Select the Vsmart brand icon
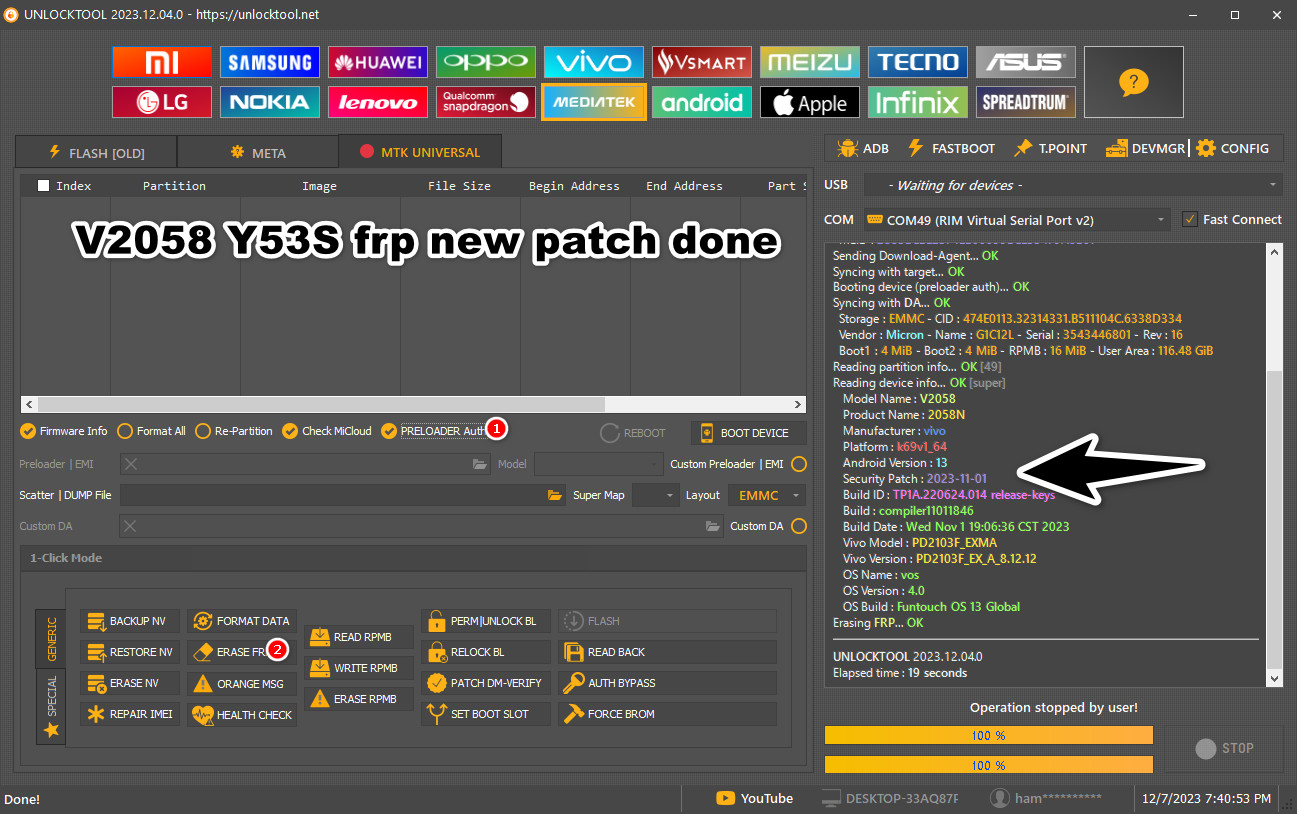The image size is (1297, 814). pyautogui.click(x=702, y=62)
